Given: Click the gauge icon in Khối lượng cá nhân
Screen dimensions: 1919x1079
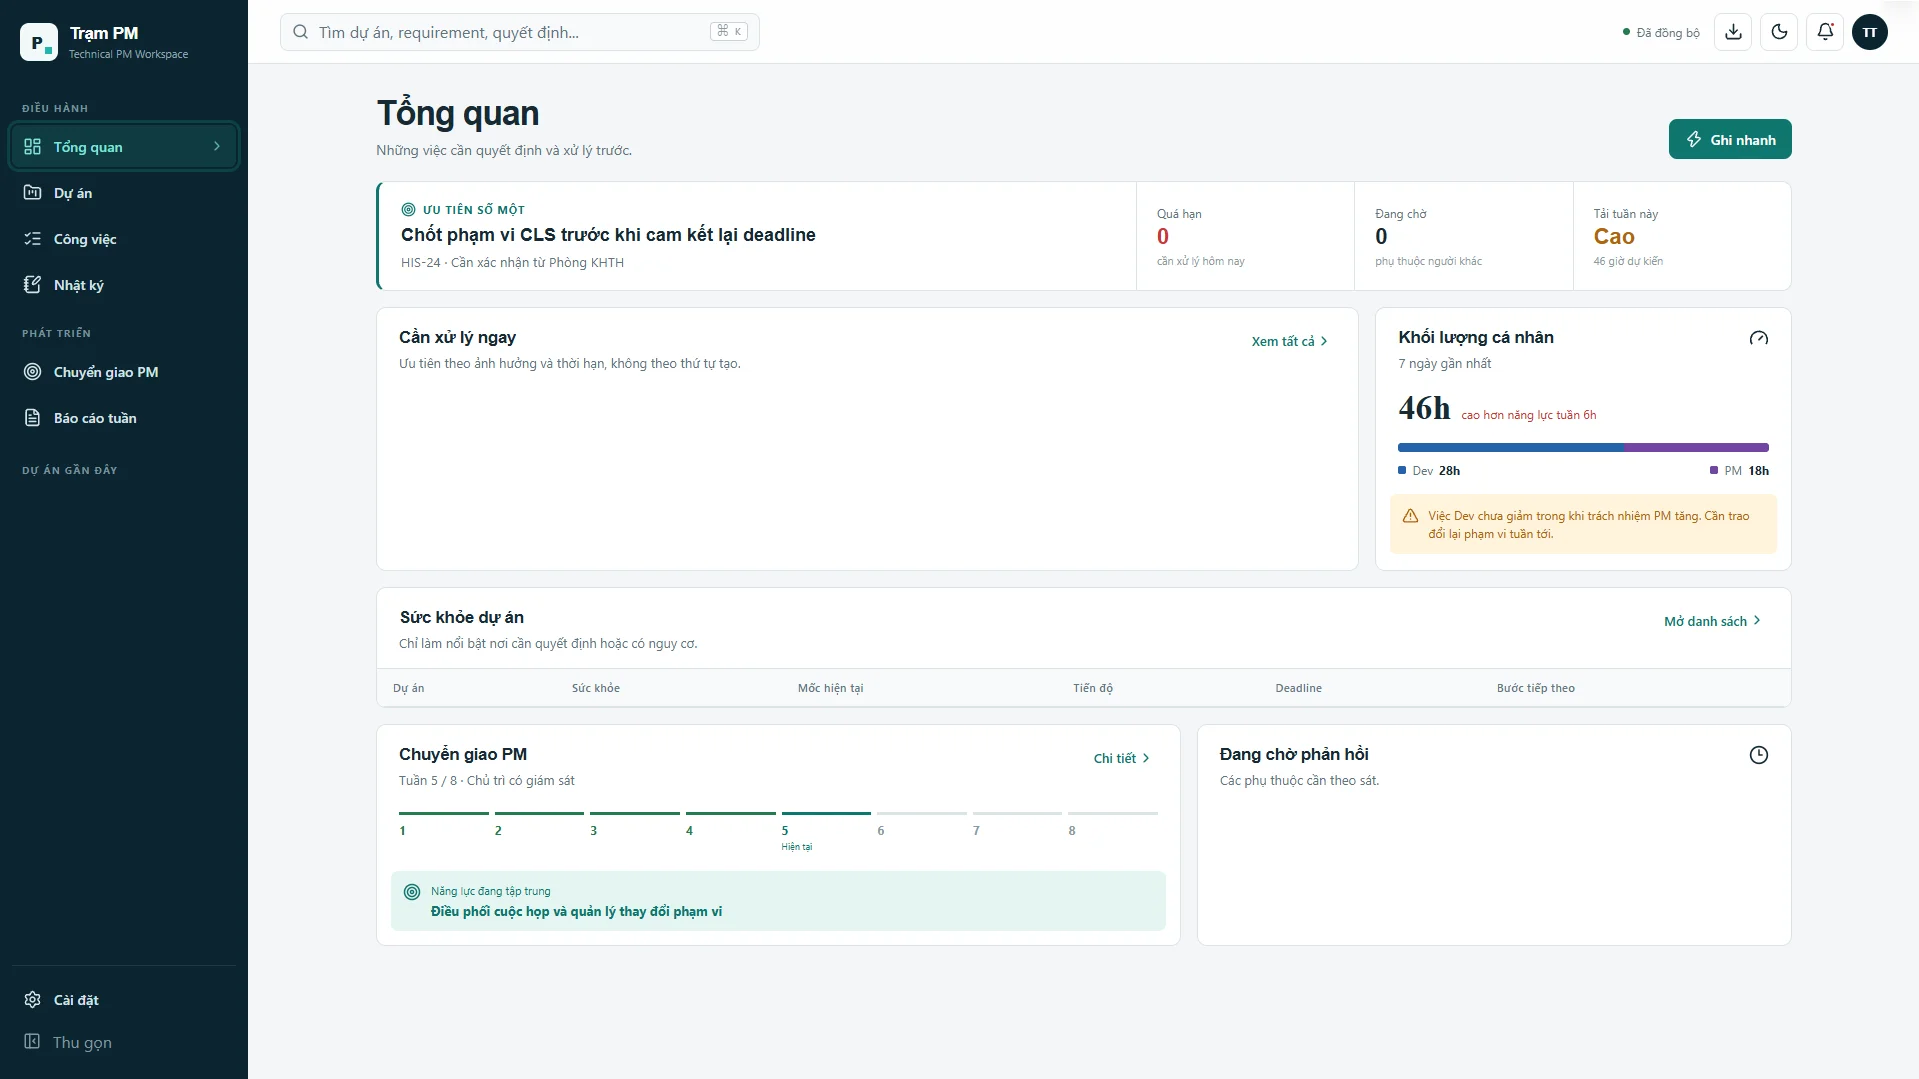Looking at the screenshot, I should click(1759, 338).
